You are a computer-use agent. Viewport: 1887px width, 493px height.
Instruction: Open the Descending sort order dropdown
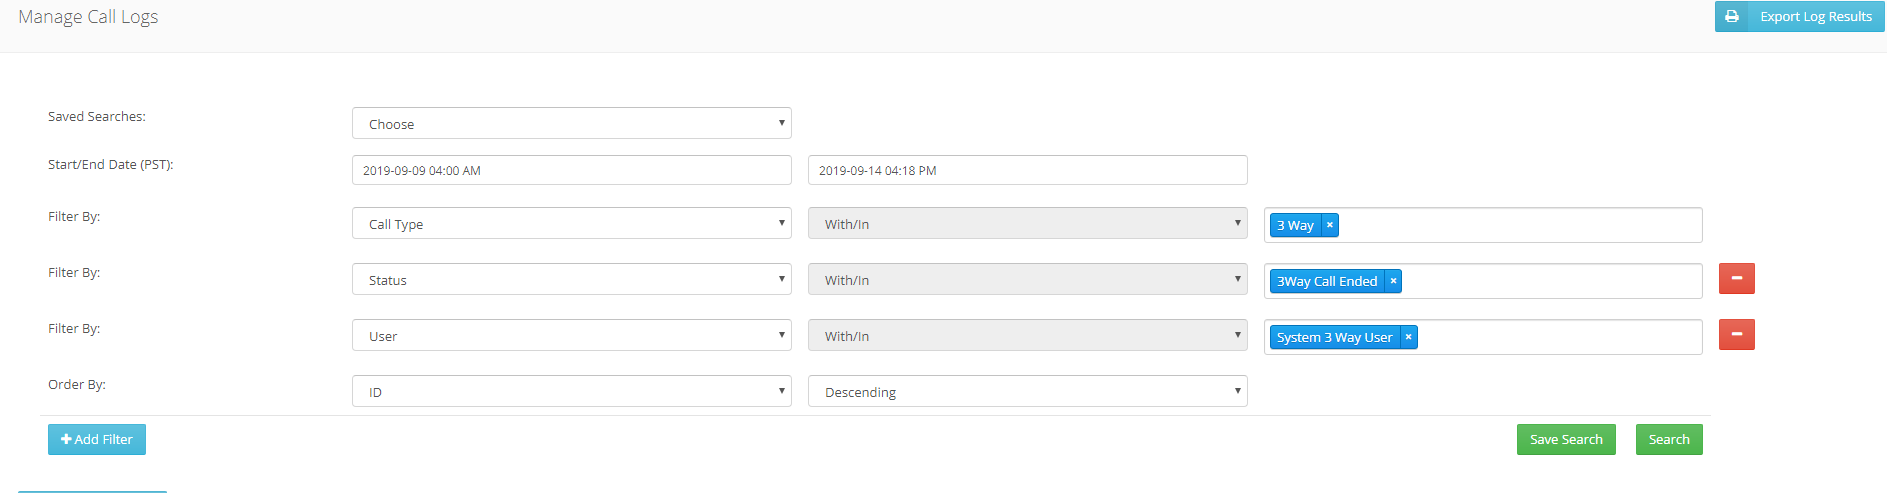pyautogui.click(x=1028, y=391)
